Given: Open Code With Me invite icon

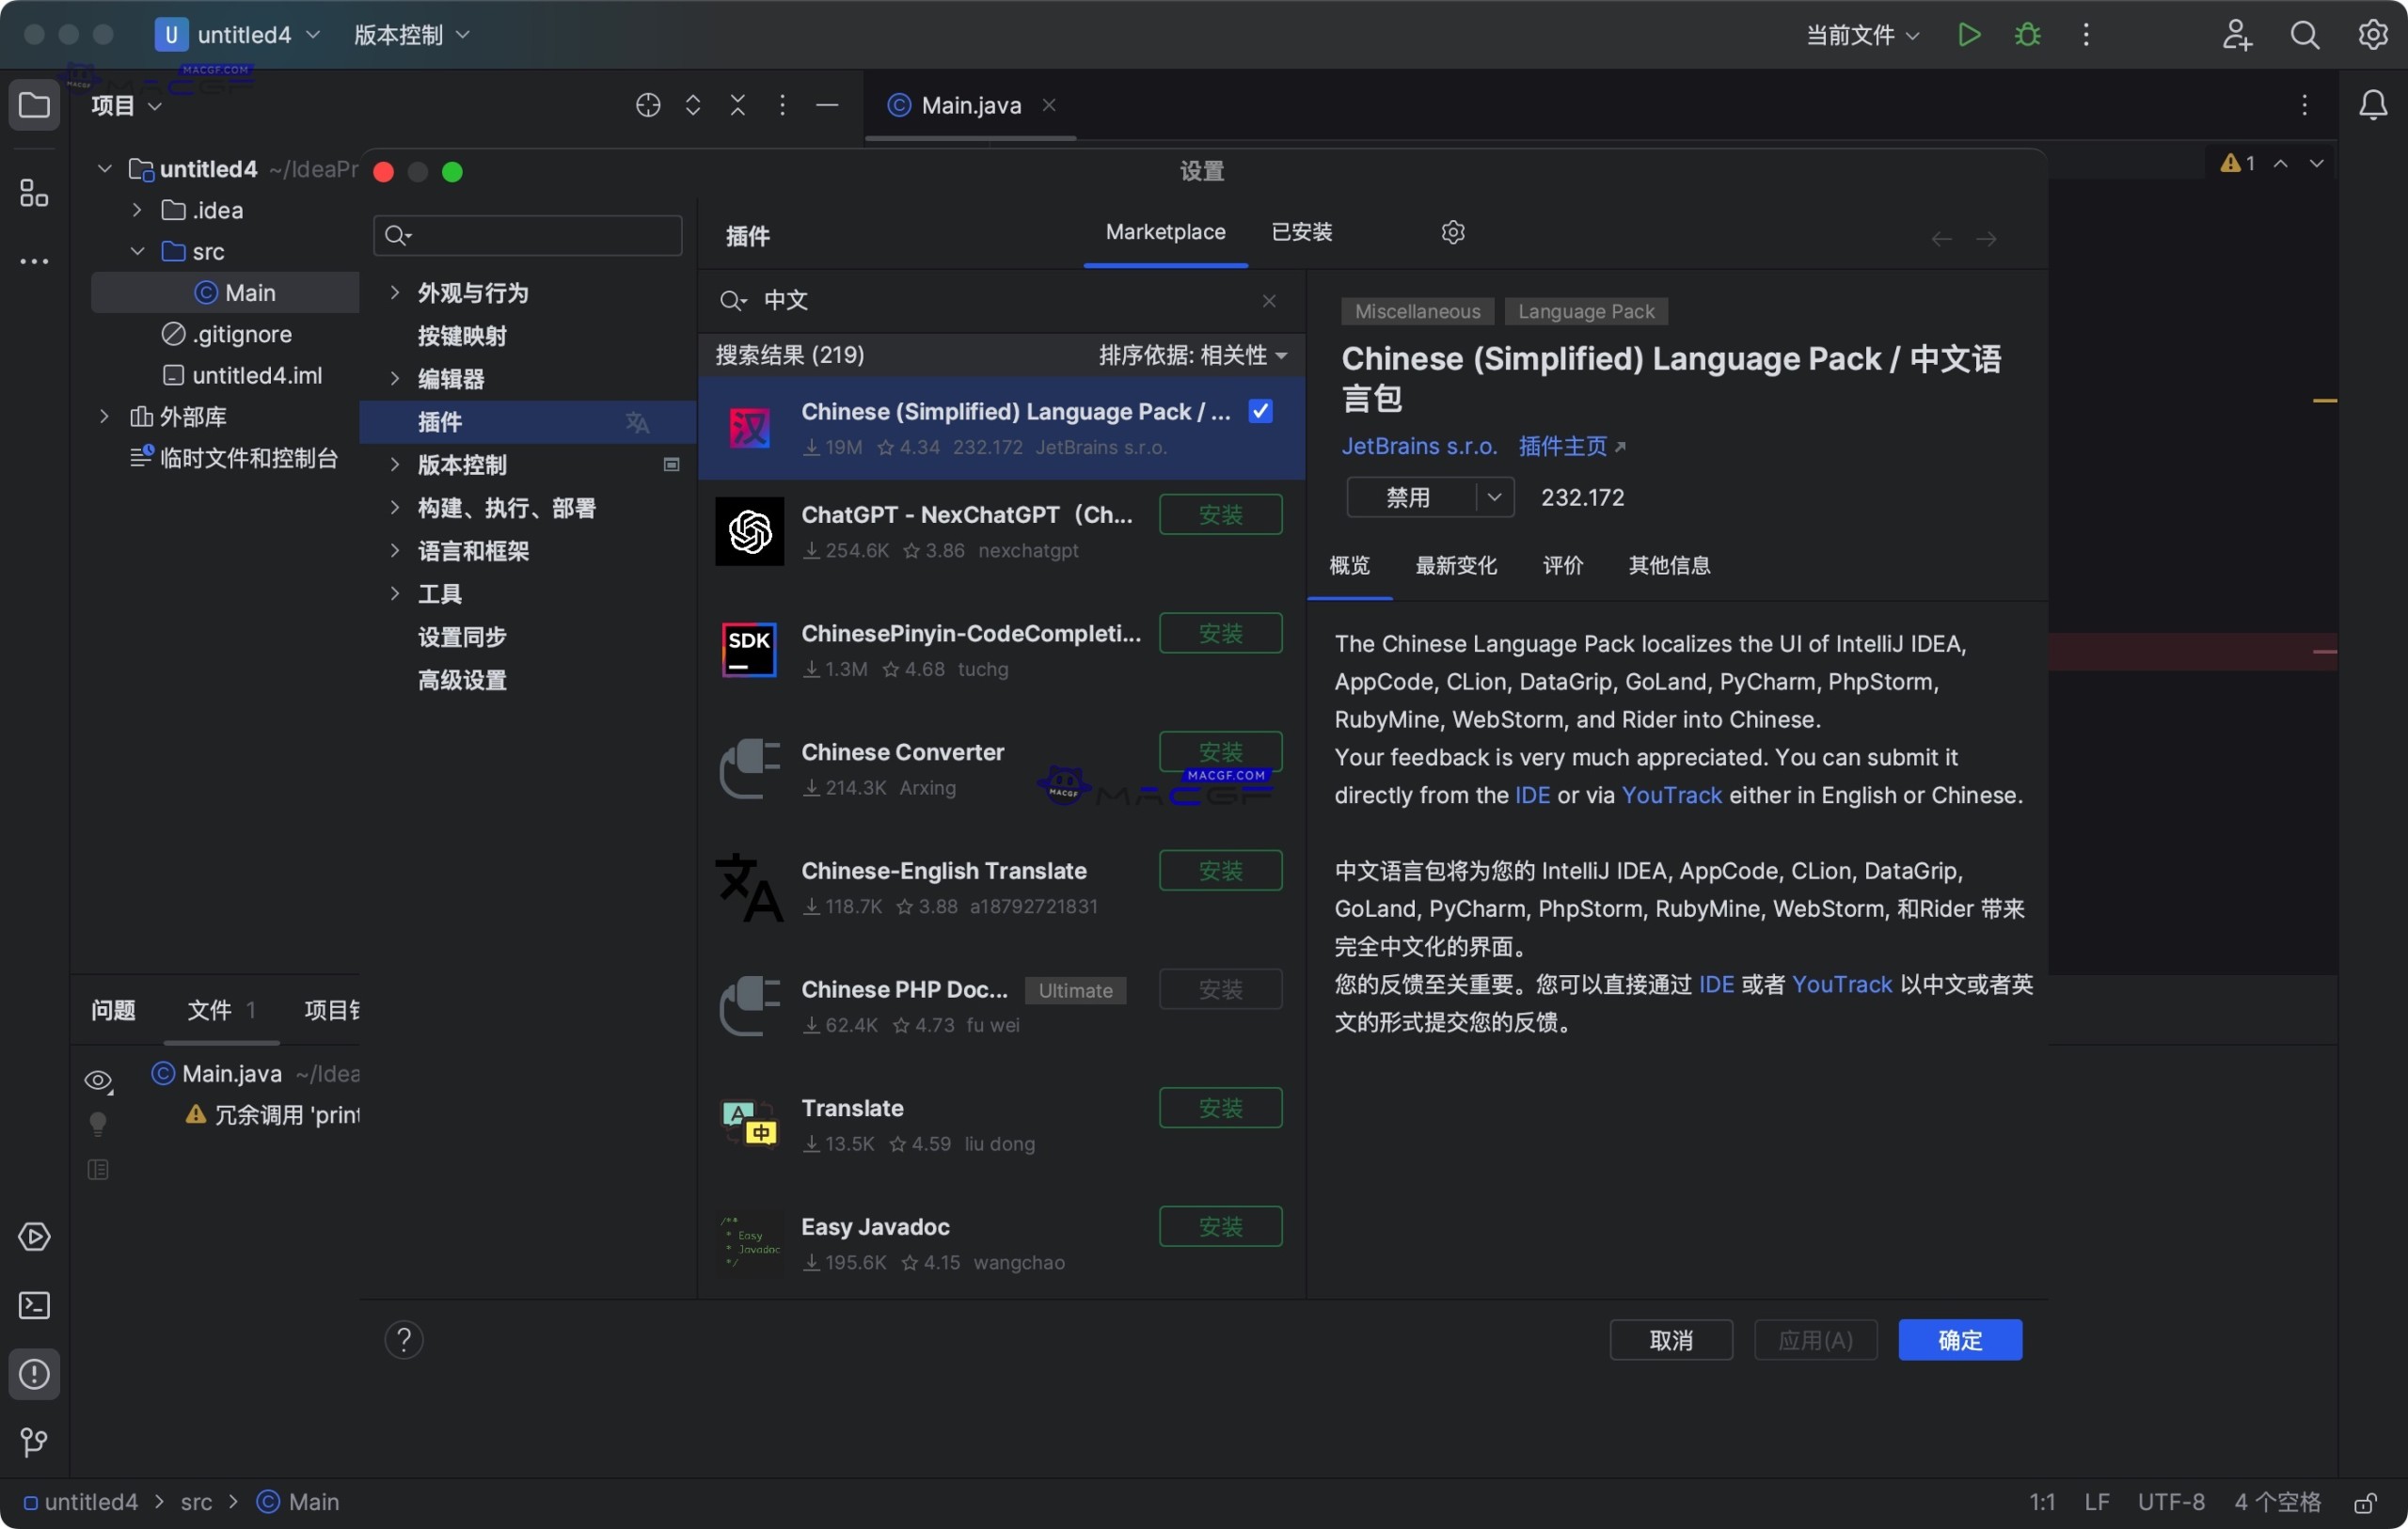Looking at the screenshot, I should click(2236, 34).
